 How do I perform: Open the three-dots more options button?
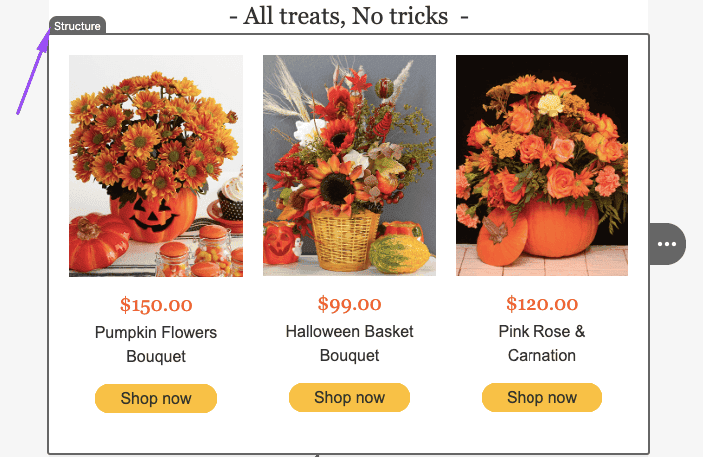667,244
